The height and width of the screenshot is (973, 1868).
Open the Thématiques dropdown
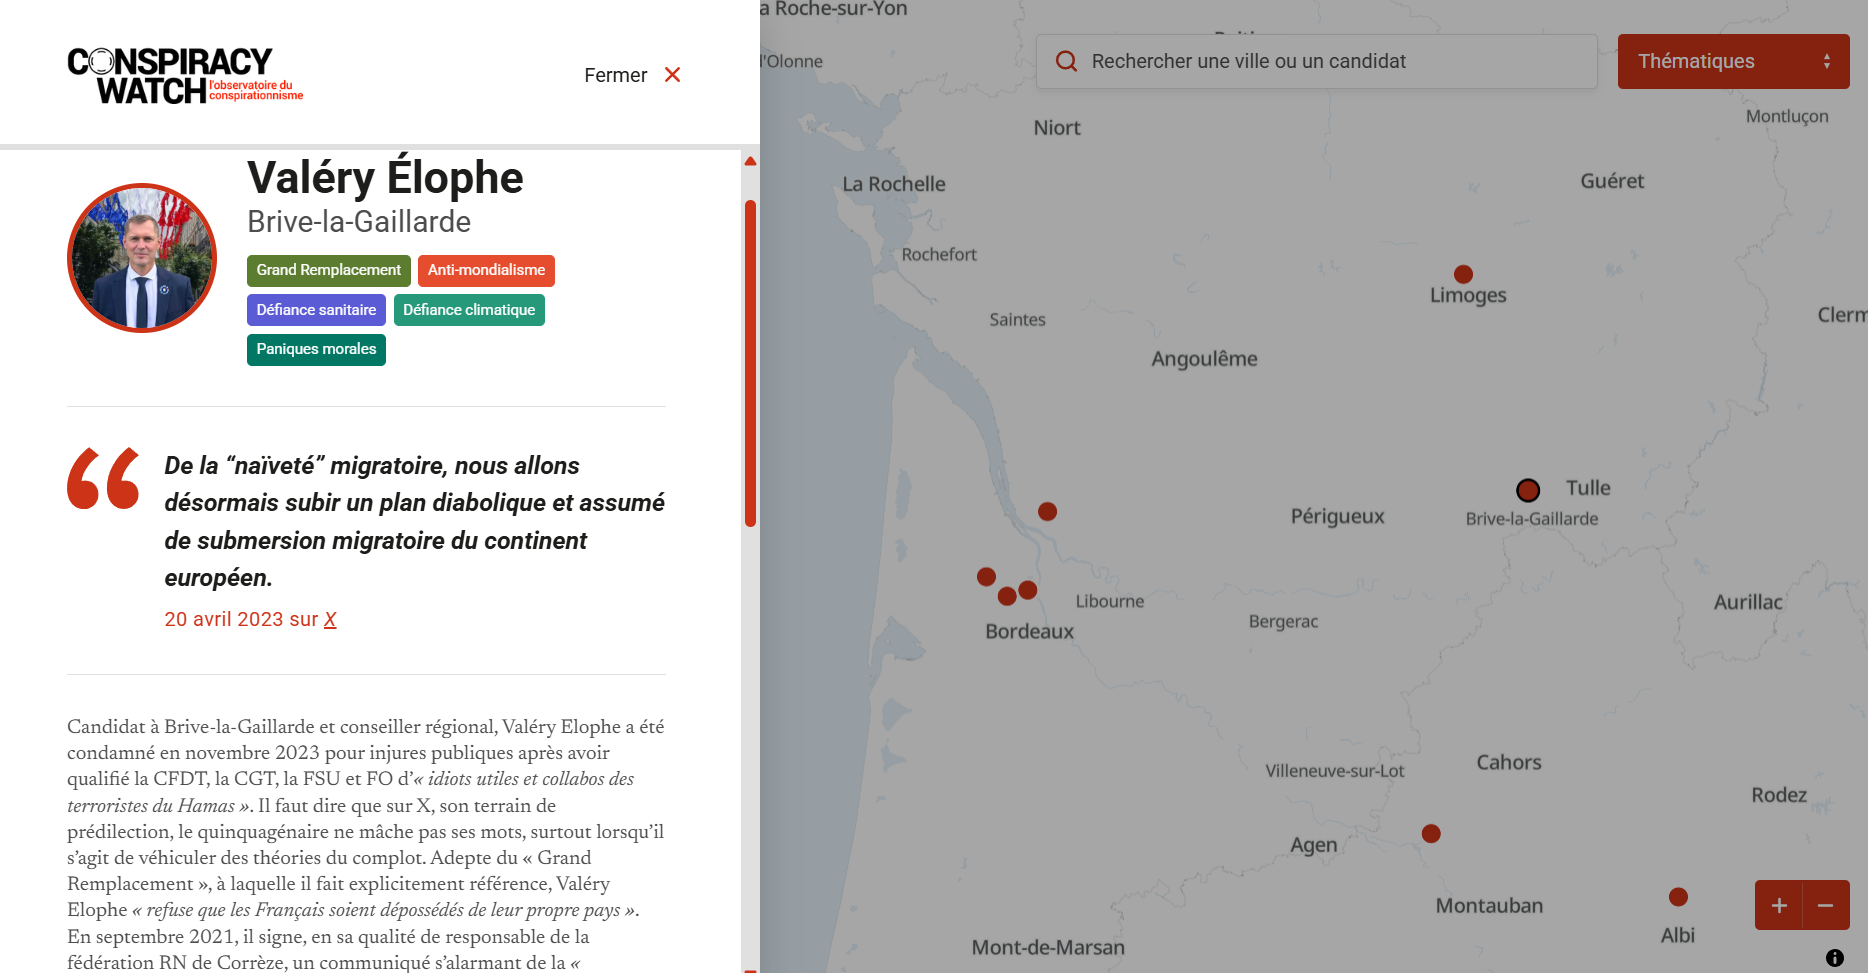[1733, 62]
